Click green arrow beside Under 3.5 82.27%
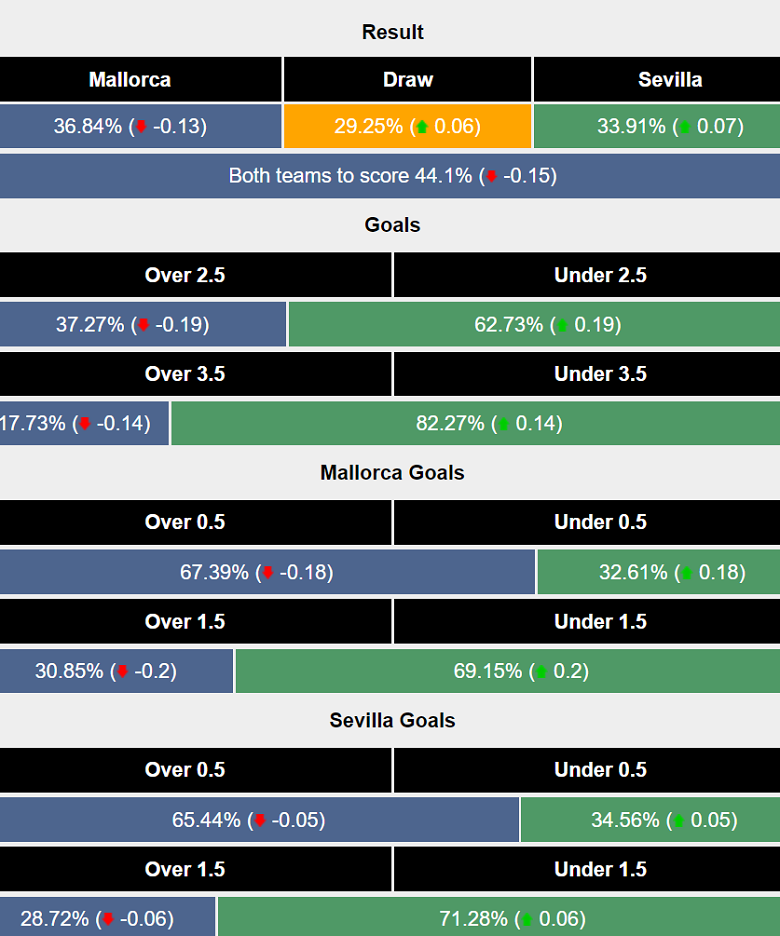 click(503, 424)
